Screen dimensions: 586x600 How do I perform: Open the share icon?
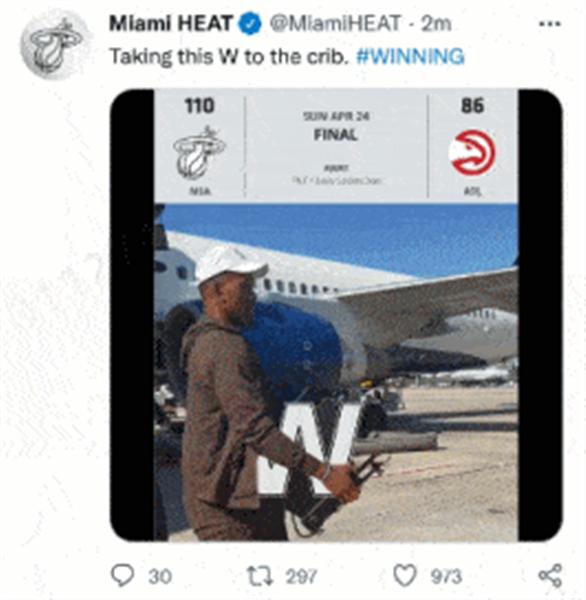click(x=550, y=576)
